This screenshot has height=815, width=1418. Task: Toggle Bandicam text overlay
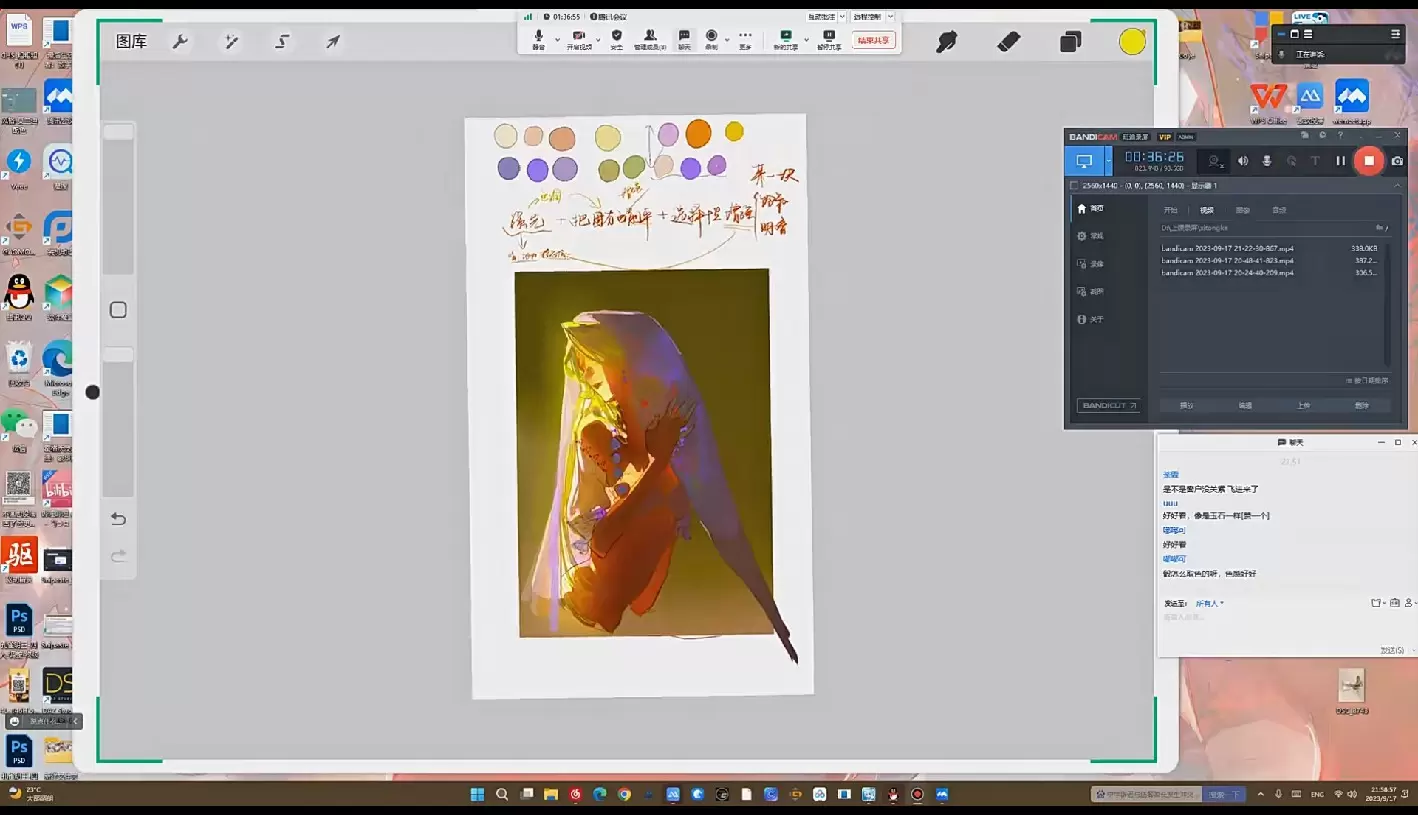click(1315, 161)
